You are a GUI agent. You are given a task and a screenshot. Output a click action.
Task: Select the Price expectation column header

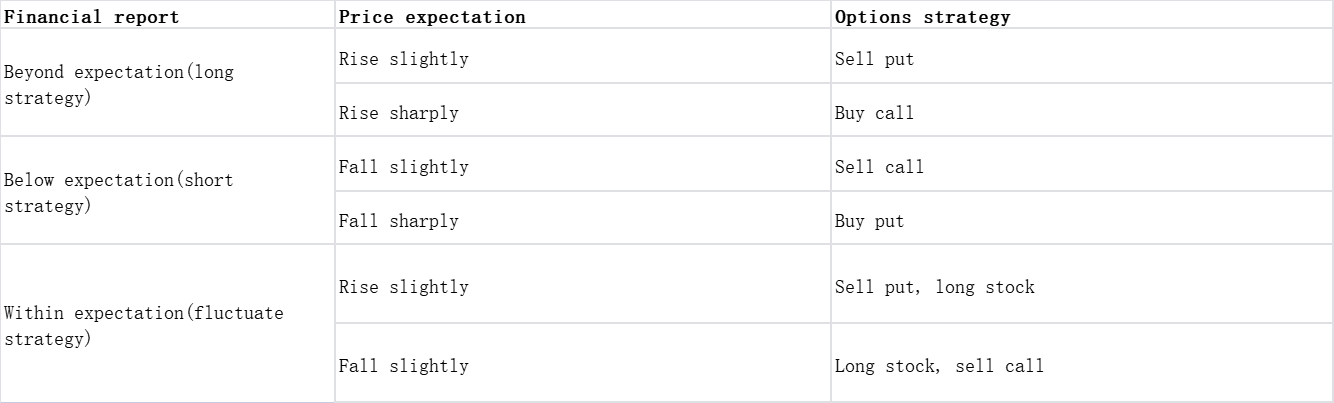click(432, 17)
